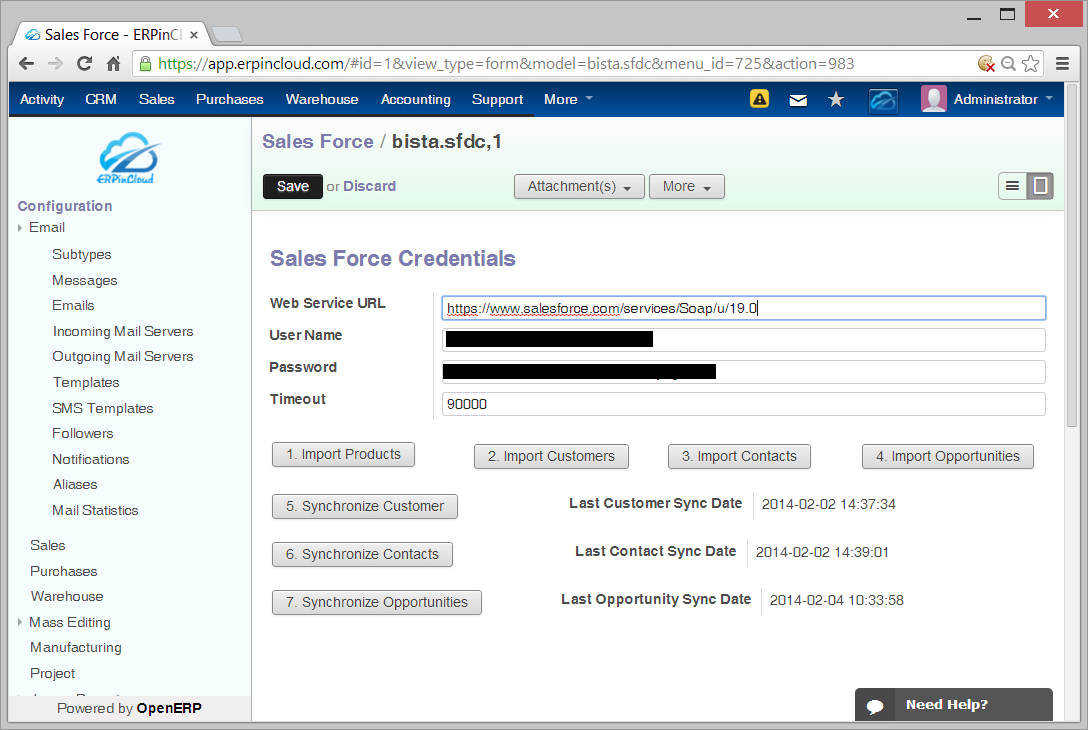Click 1. Import Products button
Screen dimensions: 1088x730
point(343,455)
